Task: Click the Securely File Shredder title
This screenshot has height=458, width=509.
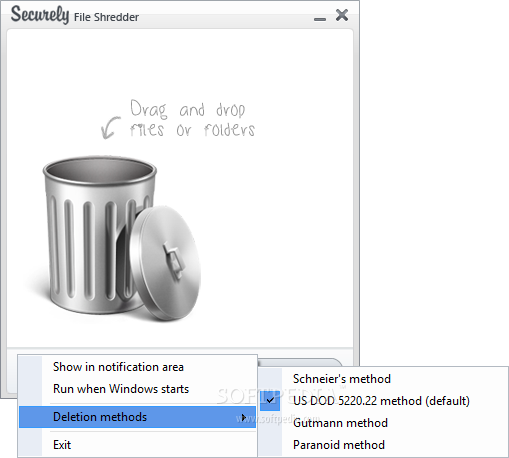Action: tap(75, 15)
